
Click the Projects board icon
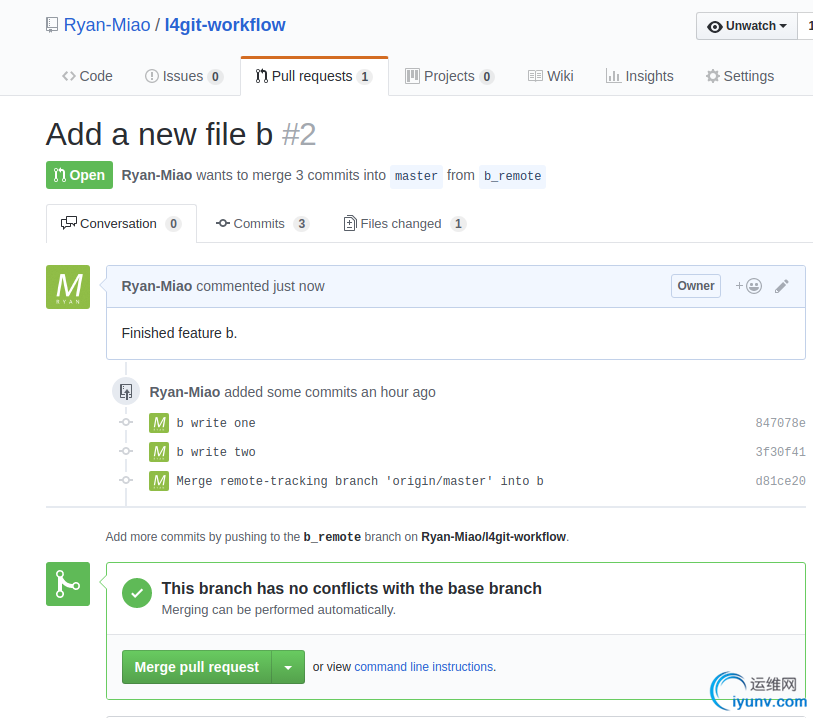point(412,76)
